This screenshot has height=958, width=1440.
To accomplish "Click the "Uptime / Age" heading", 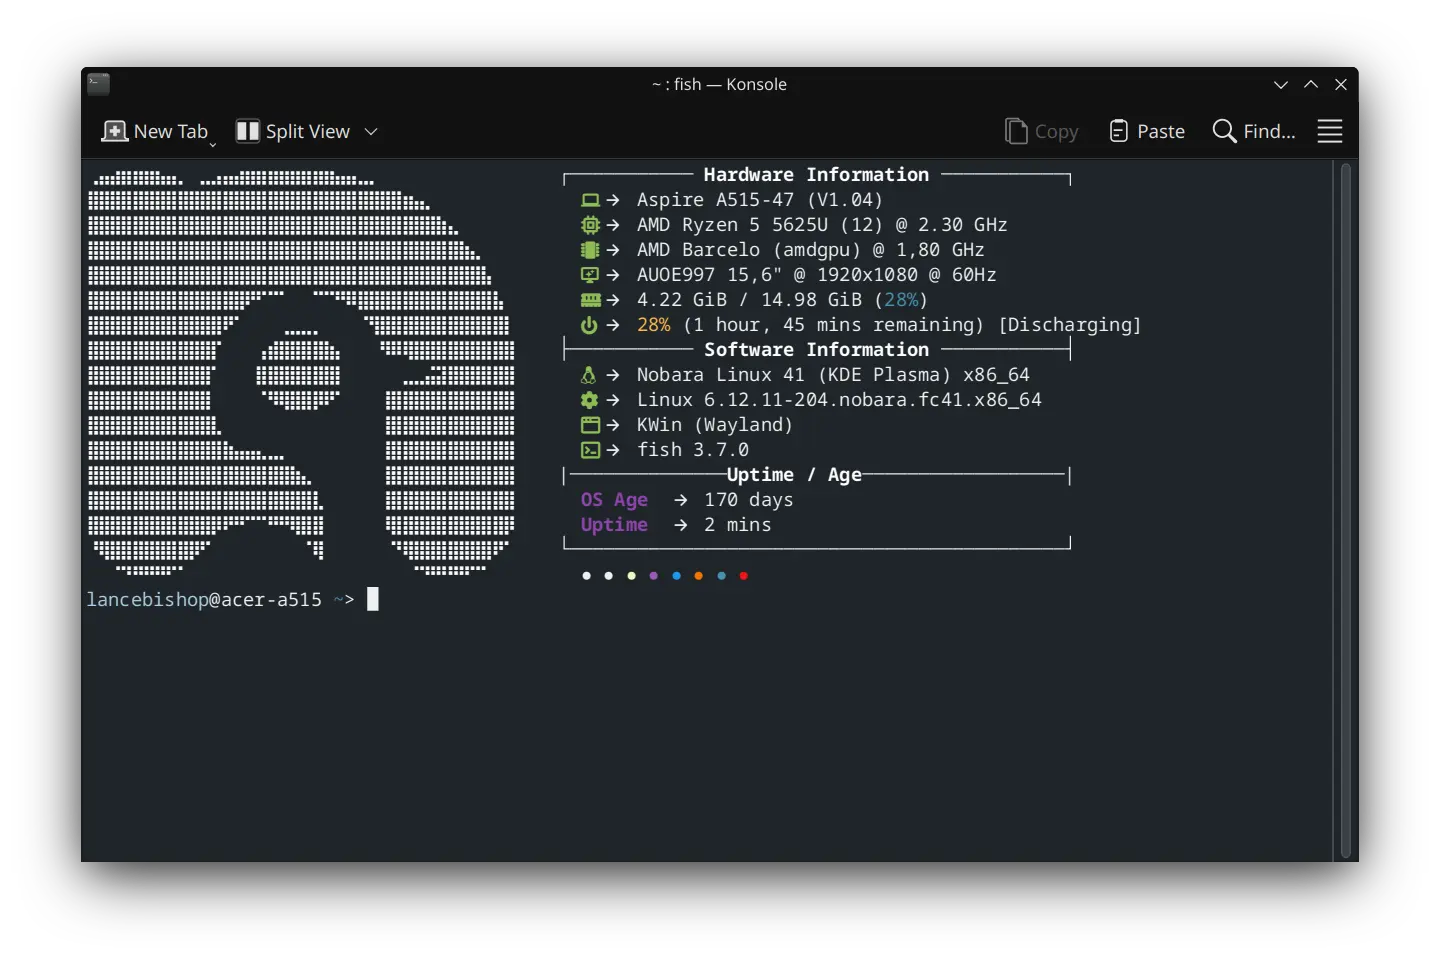I will click(x=794, y=474).
